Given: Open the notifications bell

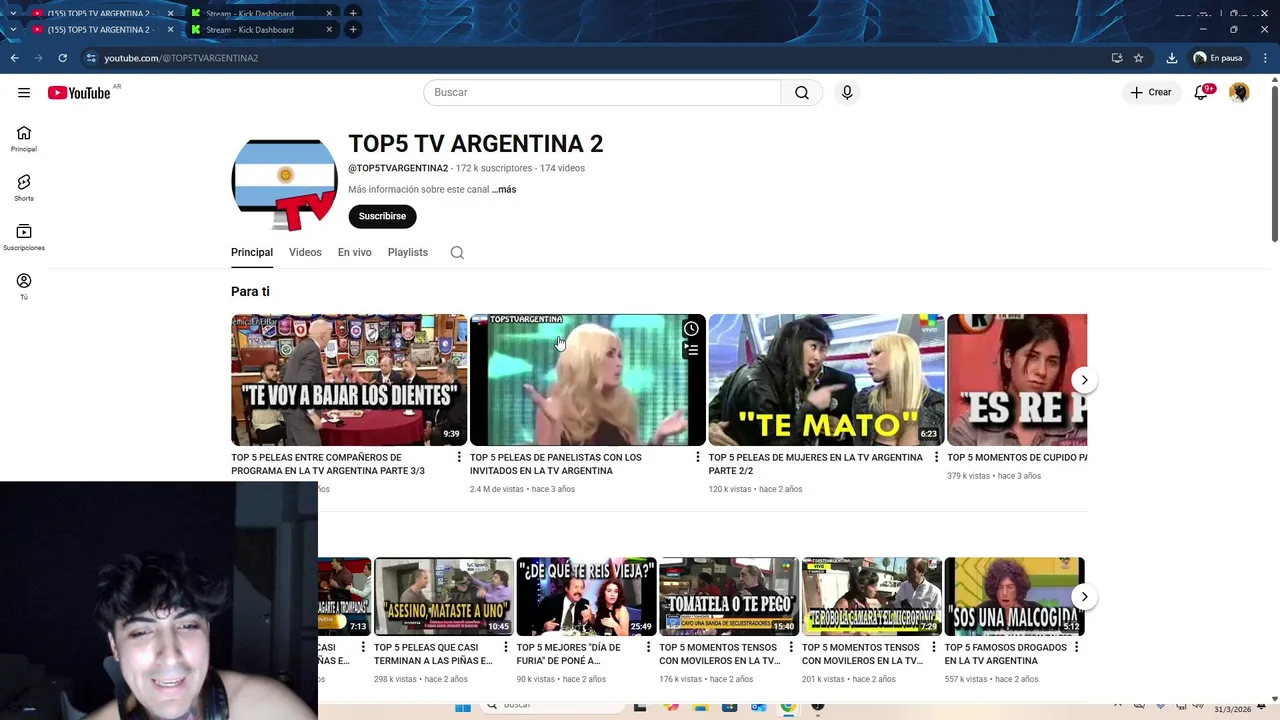Looking at the screenshot, I should coord(1201,93).
